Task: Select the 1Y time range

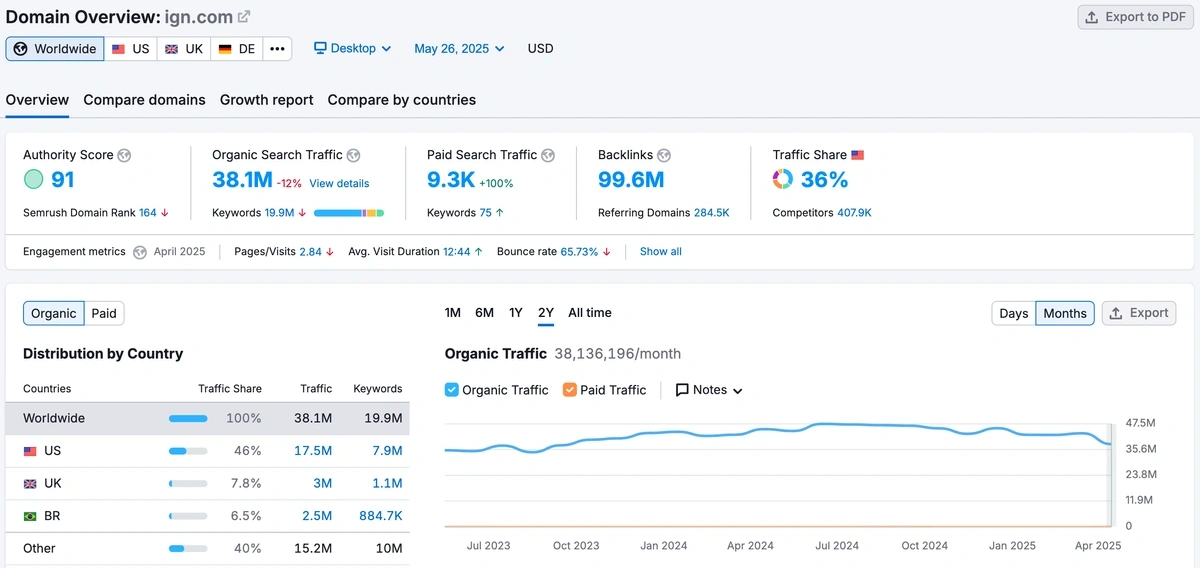Action: point(516,313)
